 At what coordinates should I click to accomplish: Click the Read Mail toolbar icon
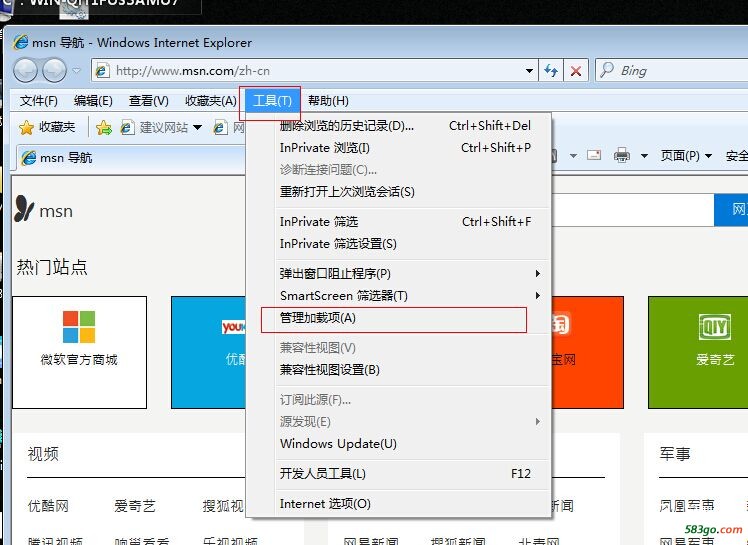[594, 155]
